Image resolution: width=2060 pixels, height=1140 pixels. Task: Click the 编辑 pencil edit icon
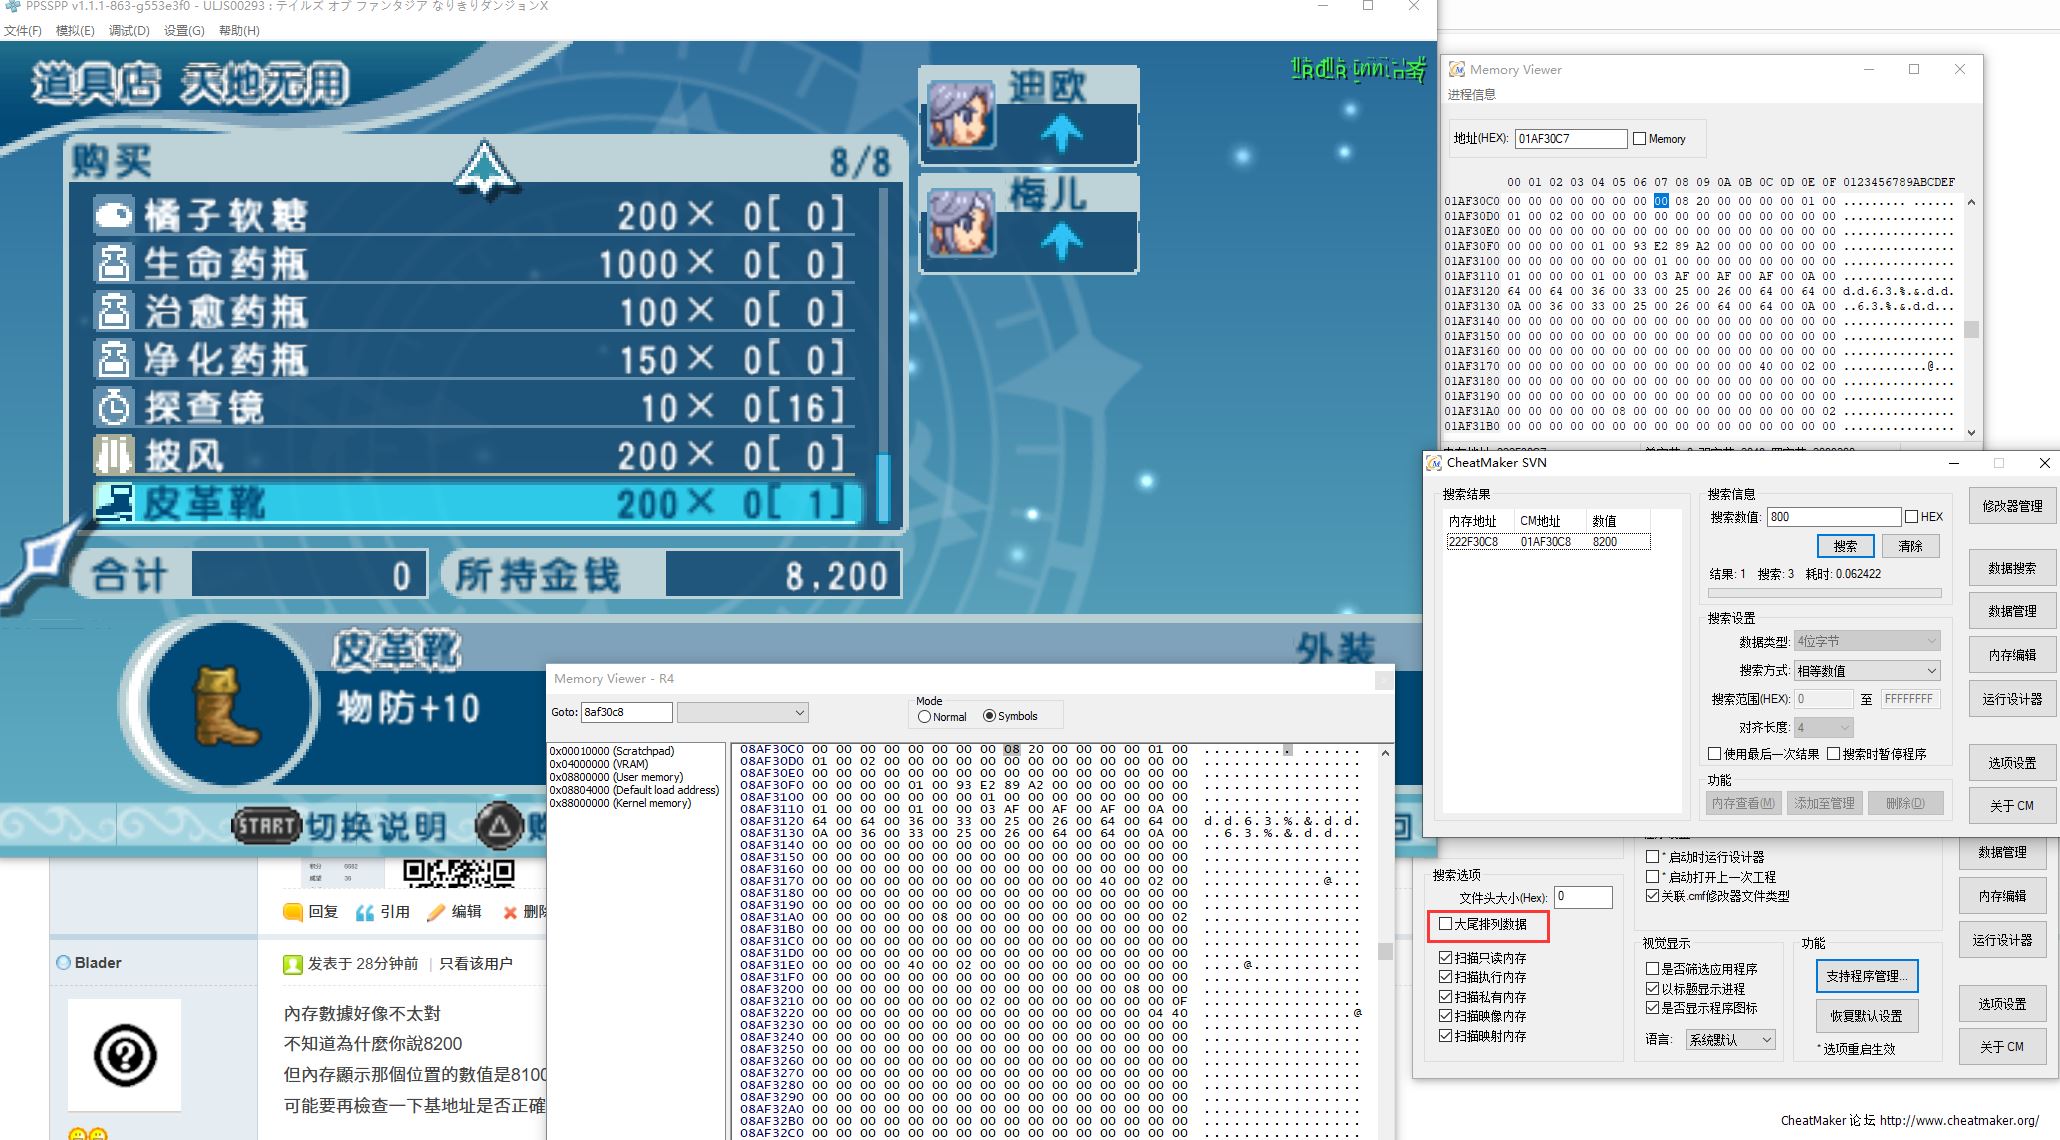(436, 912)
